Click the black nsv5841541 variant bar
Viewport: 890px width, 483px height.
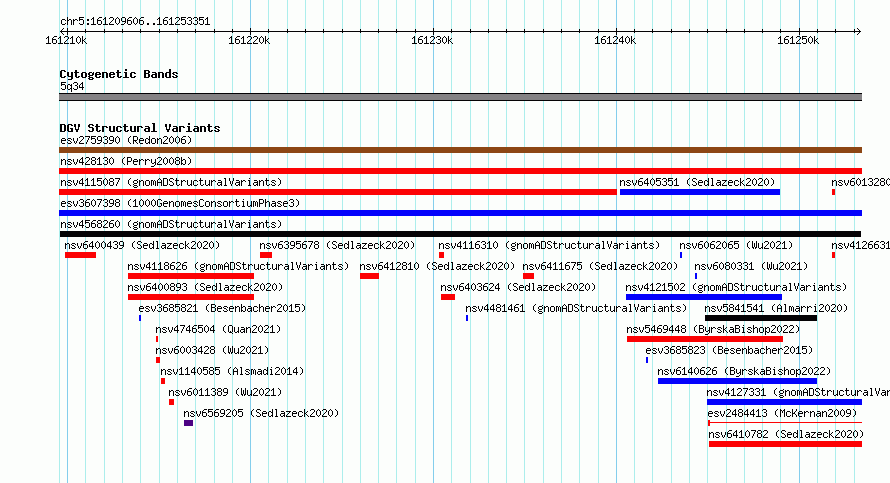tap(761, 318)
